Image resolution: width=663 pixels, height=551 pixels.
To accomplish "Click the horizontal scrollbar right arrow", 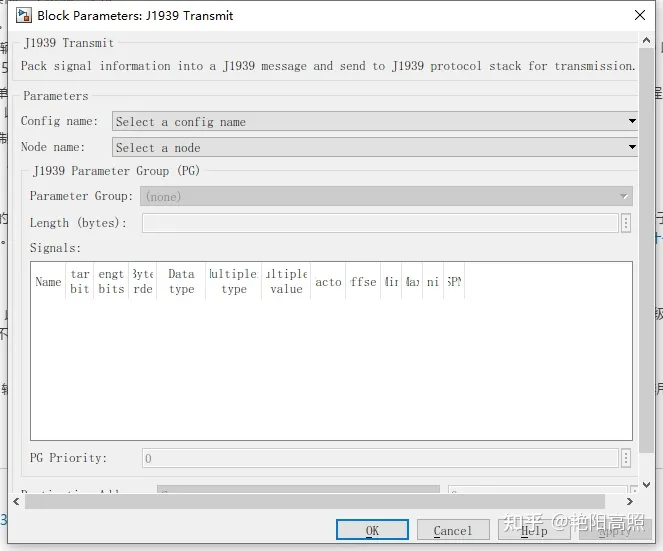I will point(630,502).
